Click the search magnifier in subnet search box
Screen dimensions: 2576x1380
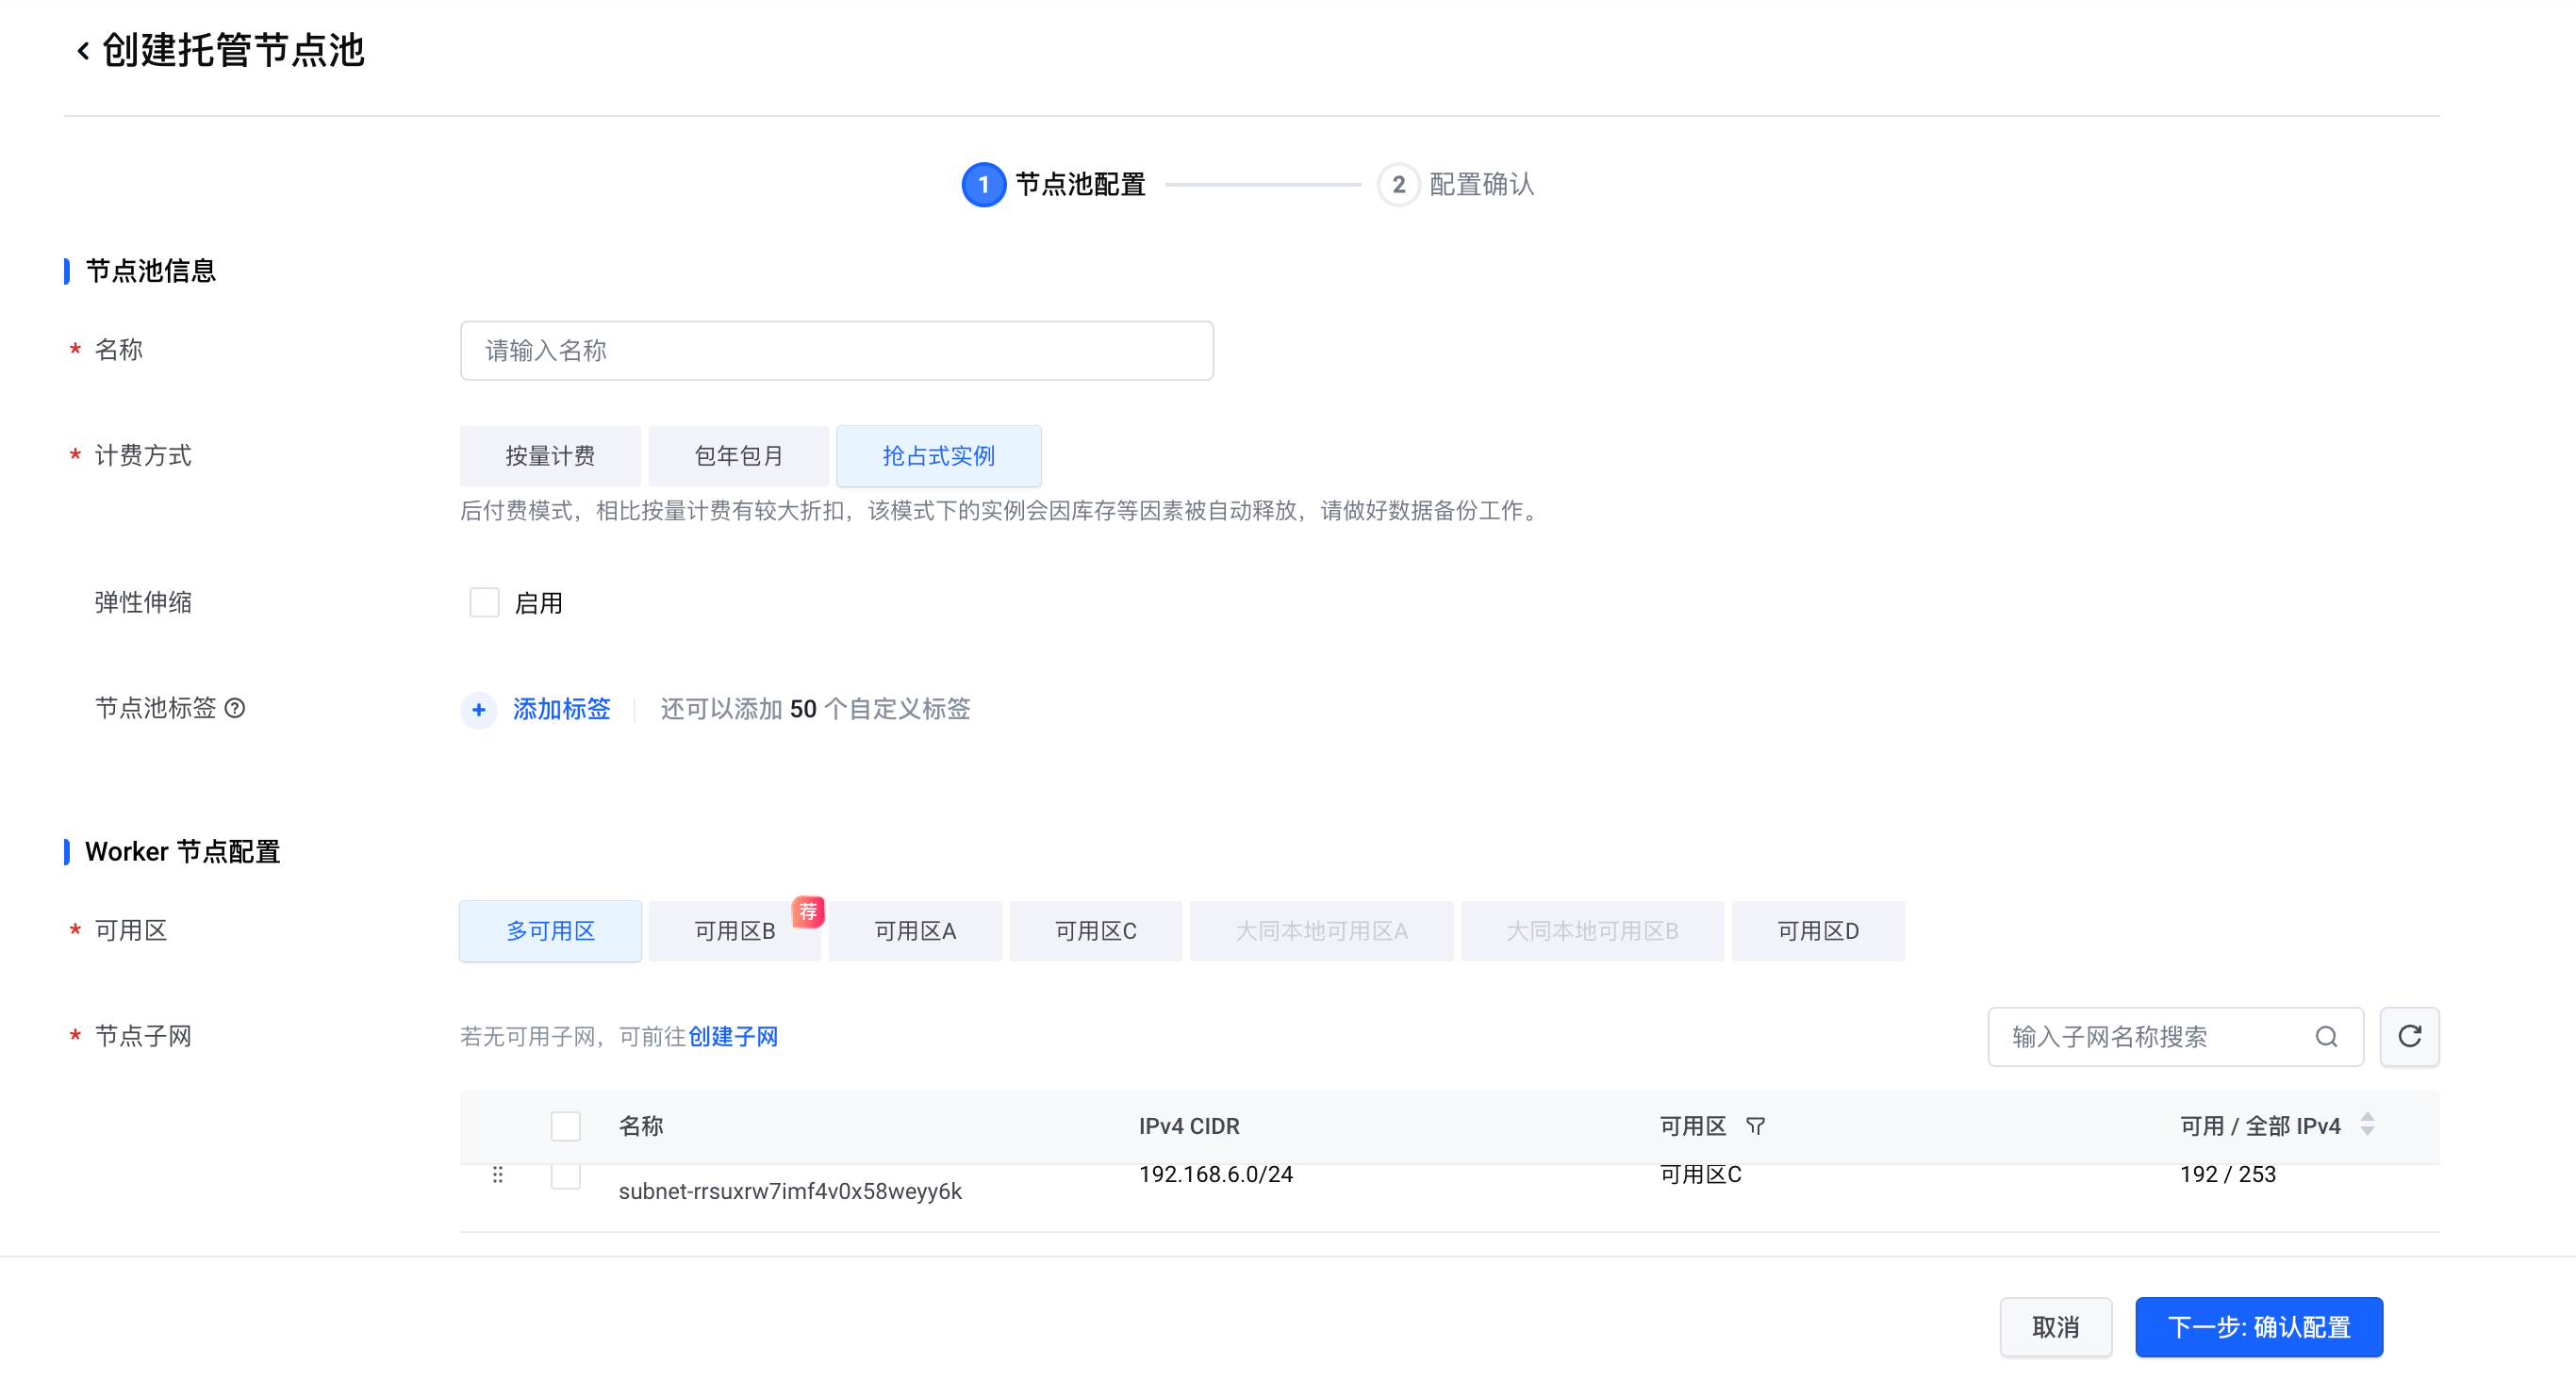(x=2326, y=1036)
